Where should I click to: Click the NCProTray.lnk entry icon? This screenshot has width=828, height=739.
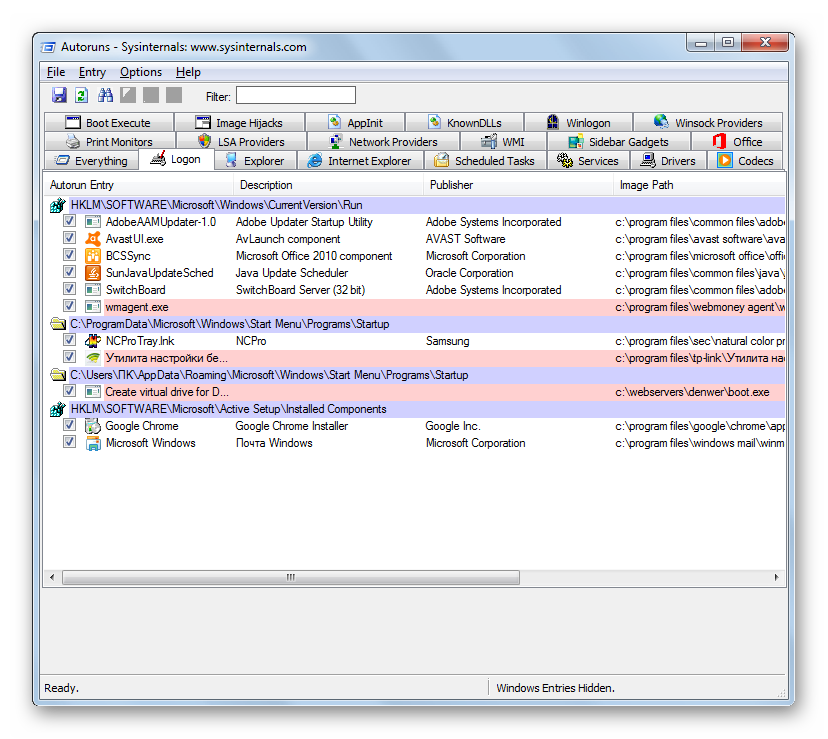92,341
